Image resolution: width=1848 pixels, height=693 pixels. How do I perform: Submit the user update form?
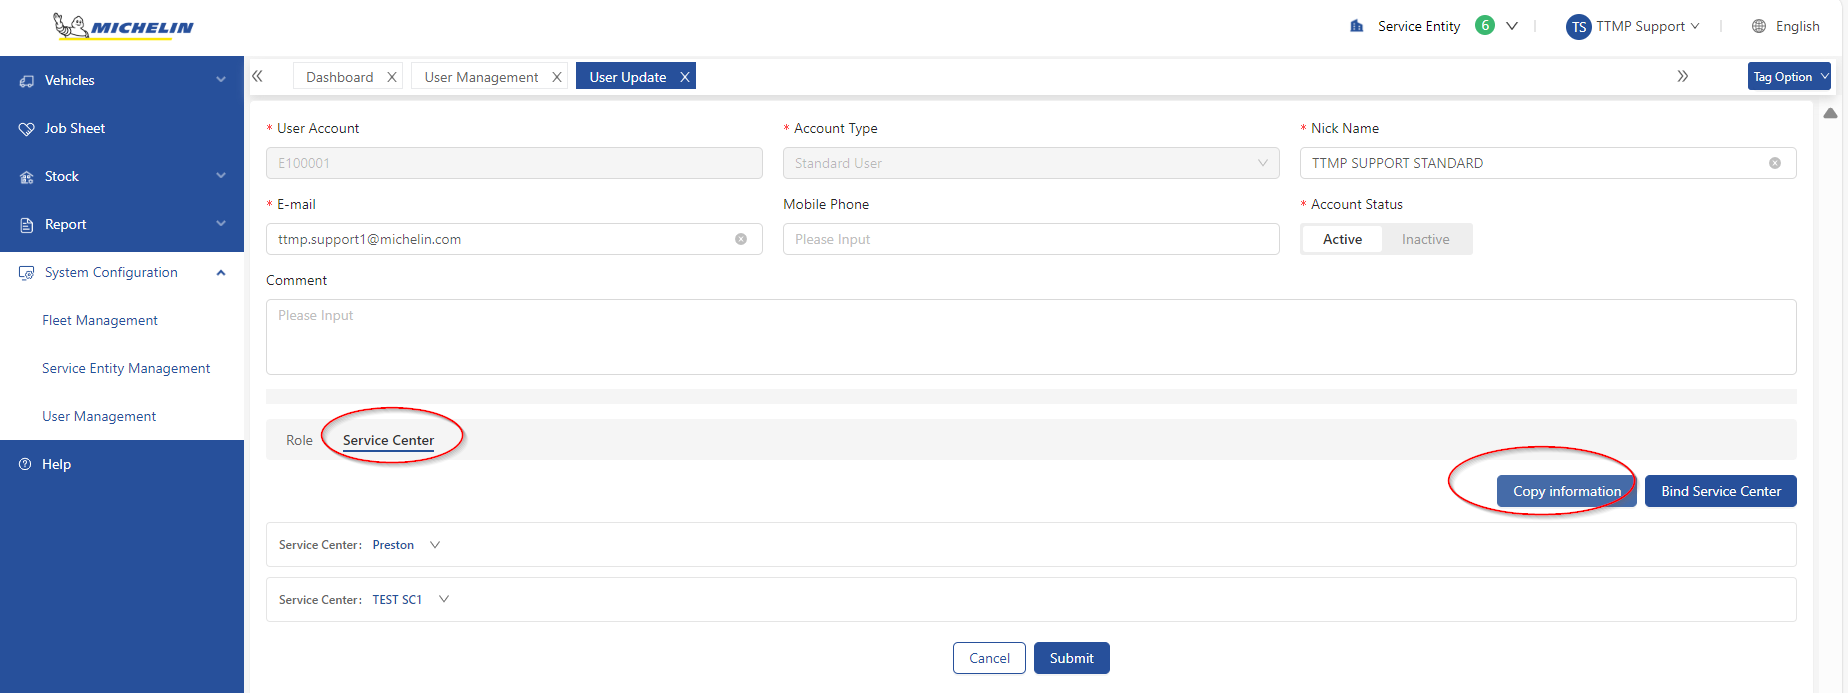pos(1071,658)
